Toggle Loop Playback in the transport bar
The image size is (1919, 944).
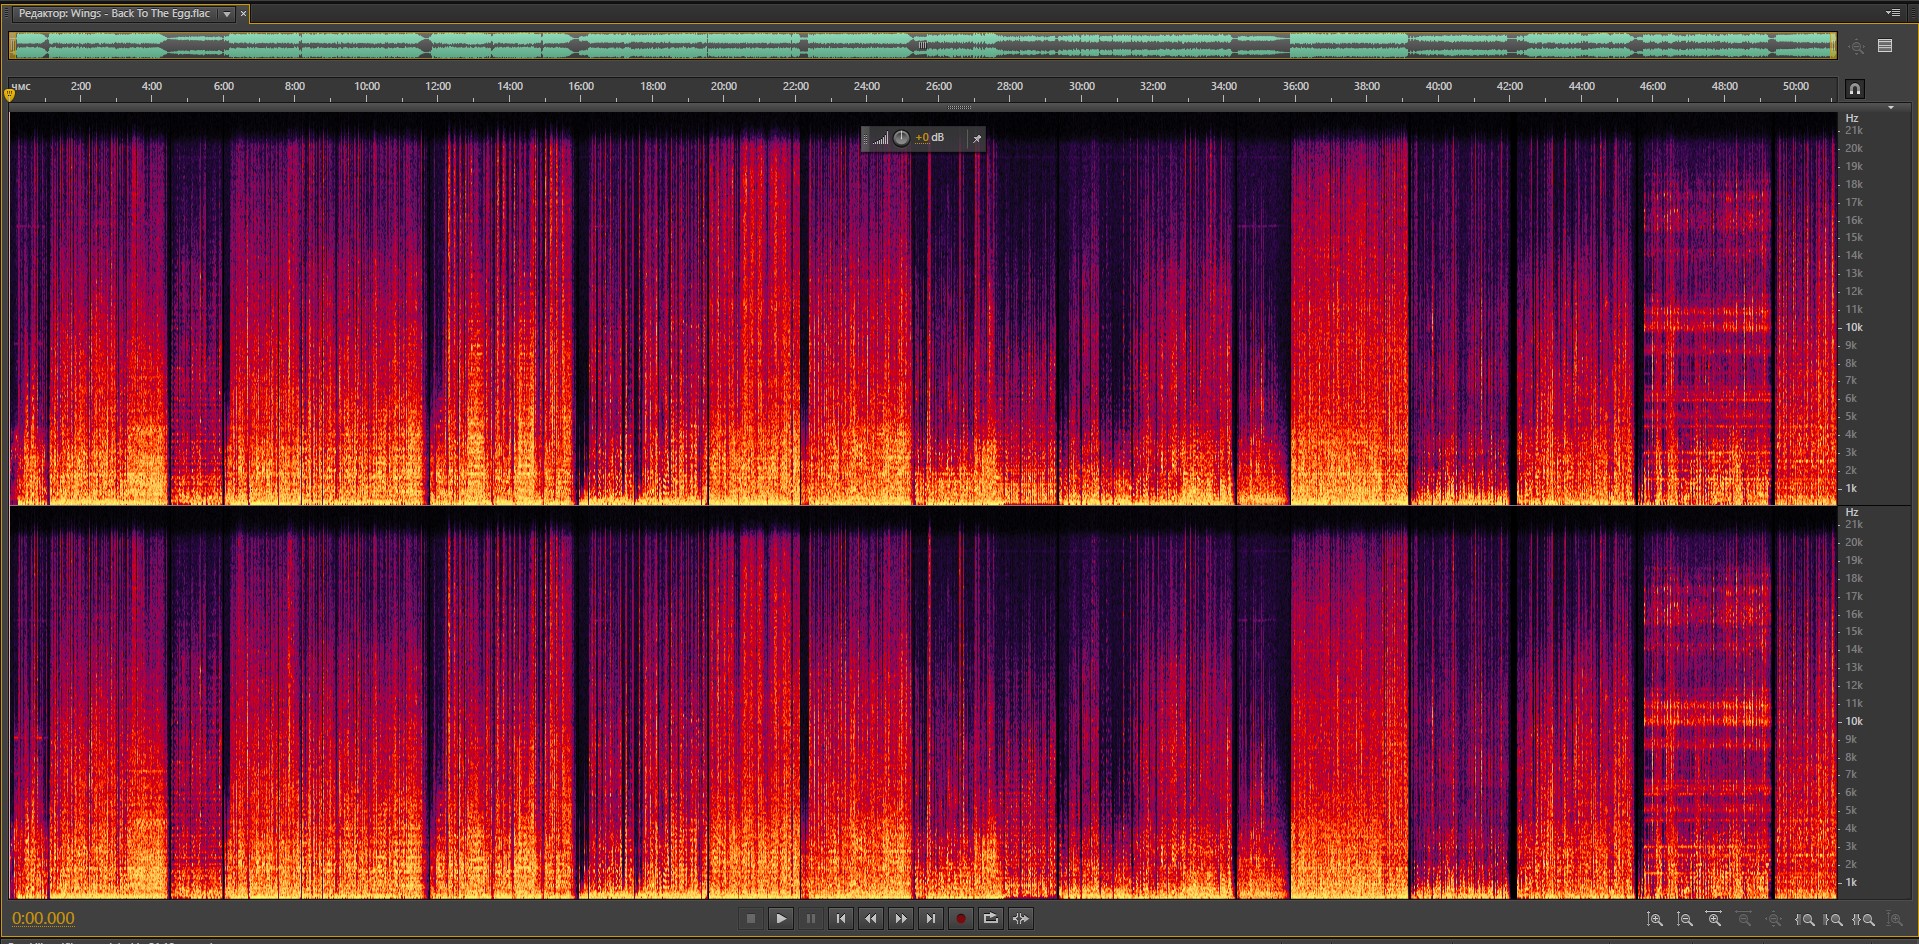tap(991, 919)
